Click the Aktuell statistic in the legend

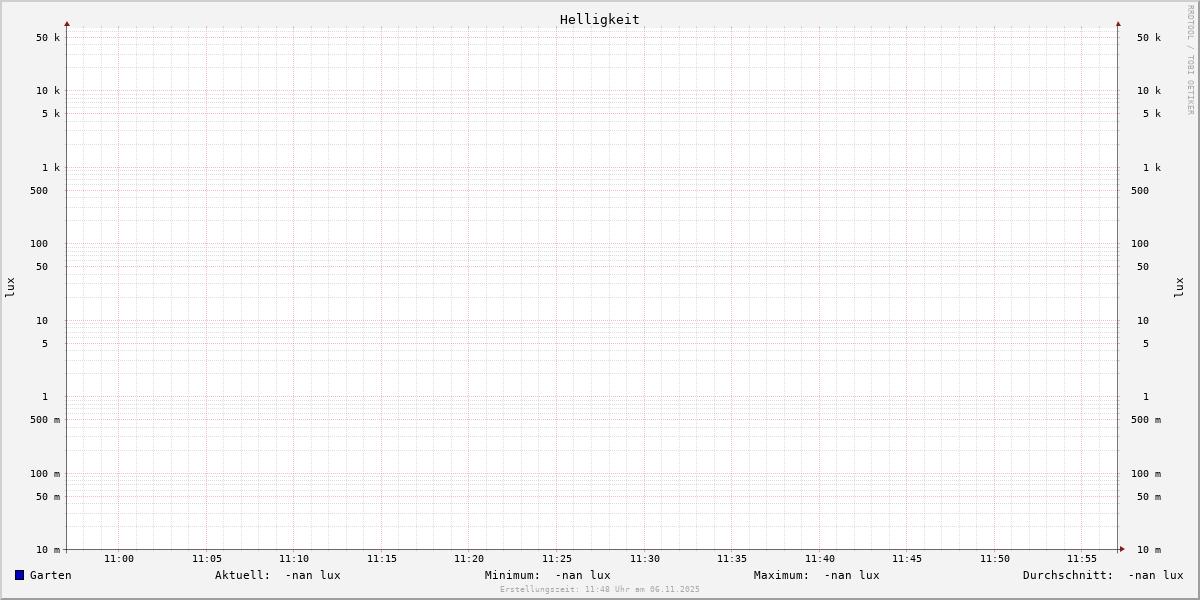(x=277, y=575)
